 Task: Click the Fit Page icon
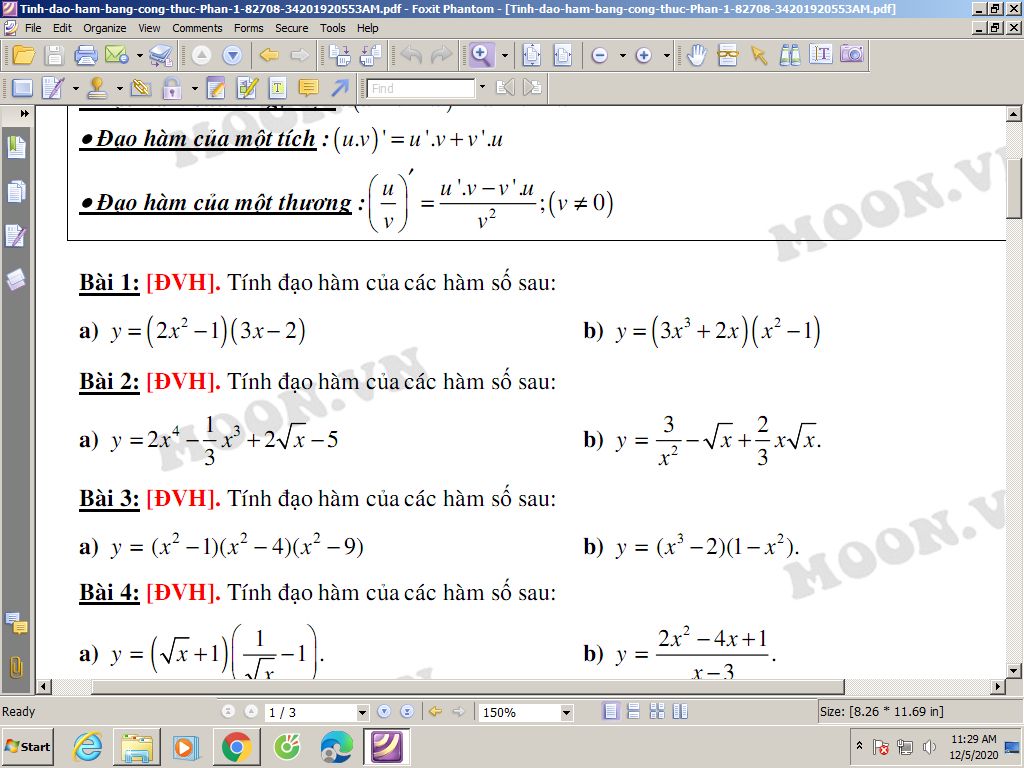[532, 56]
